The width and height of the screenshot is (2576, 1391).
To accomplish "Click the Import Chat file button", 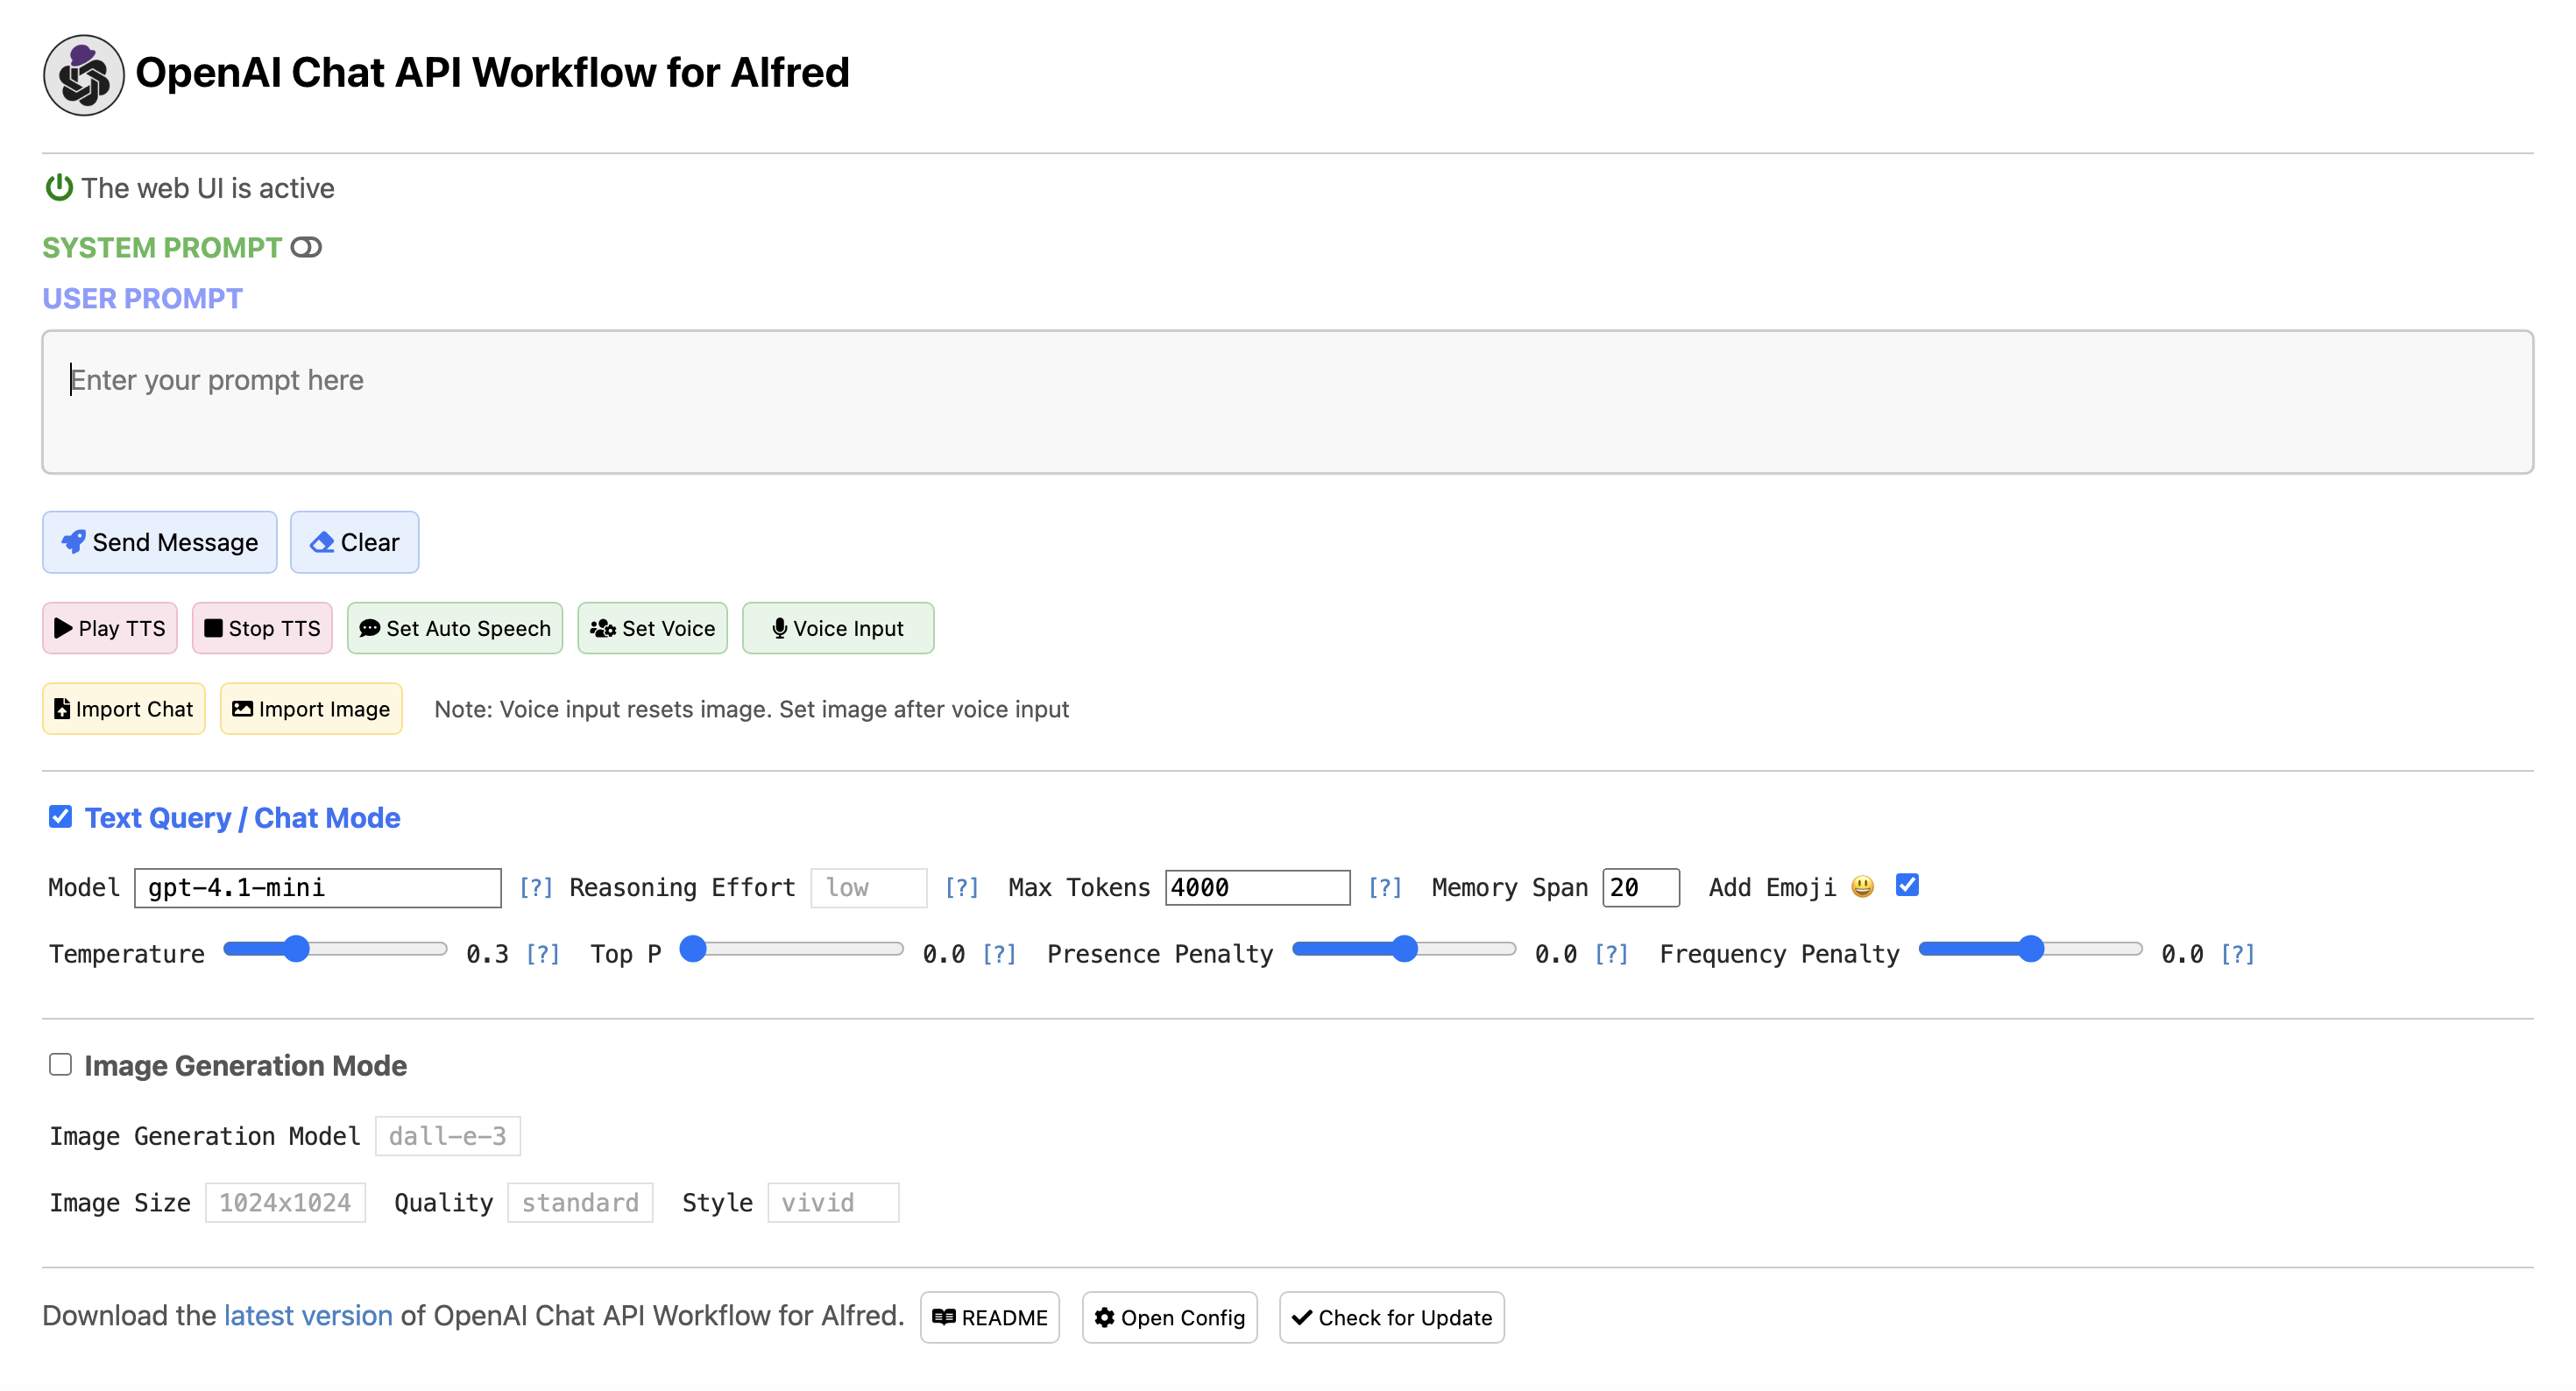I will (x=123, y=709).
